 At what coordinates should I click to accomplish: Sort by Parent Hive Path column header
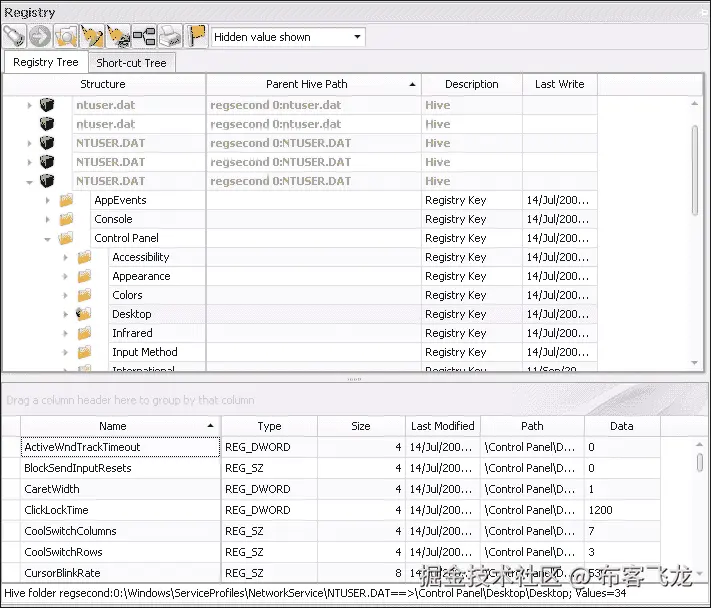[313, 84]
